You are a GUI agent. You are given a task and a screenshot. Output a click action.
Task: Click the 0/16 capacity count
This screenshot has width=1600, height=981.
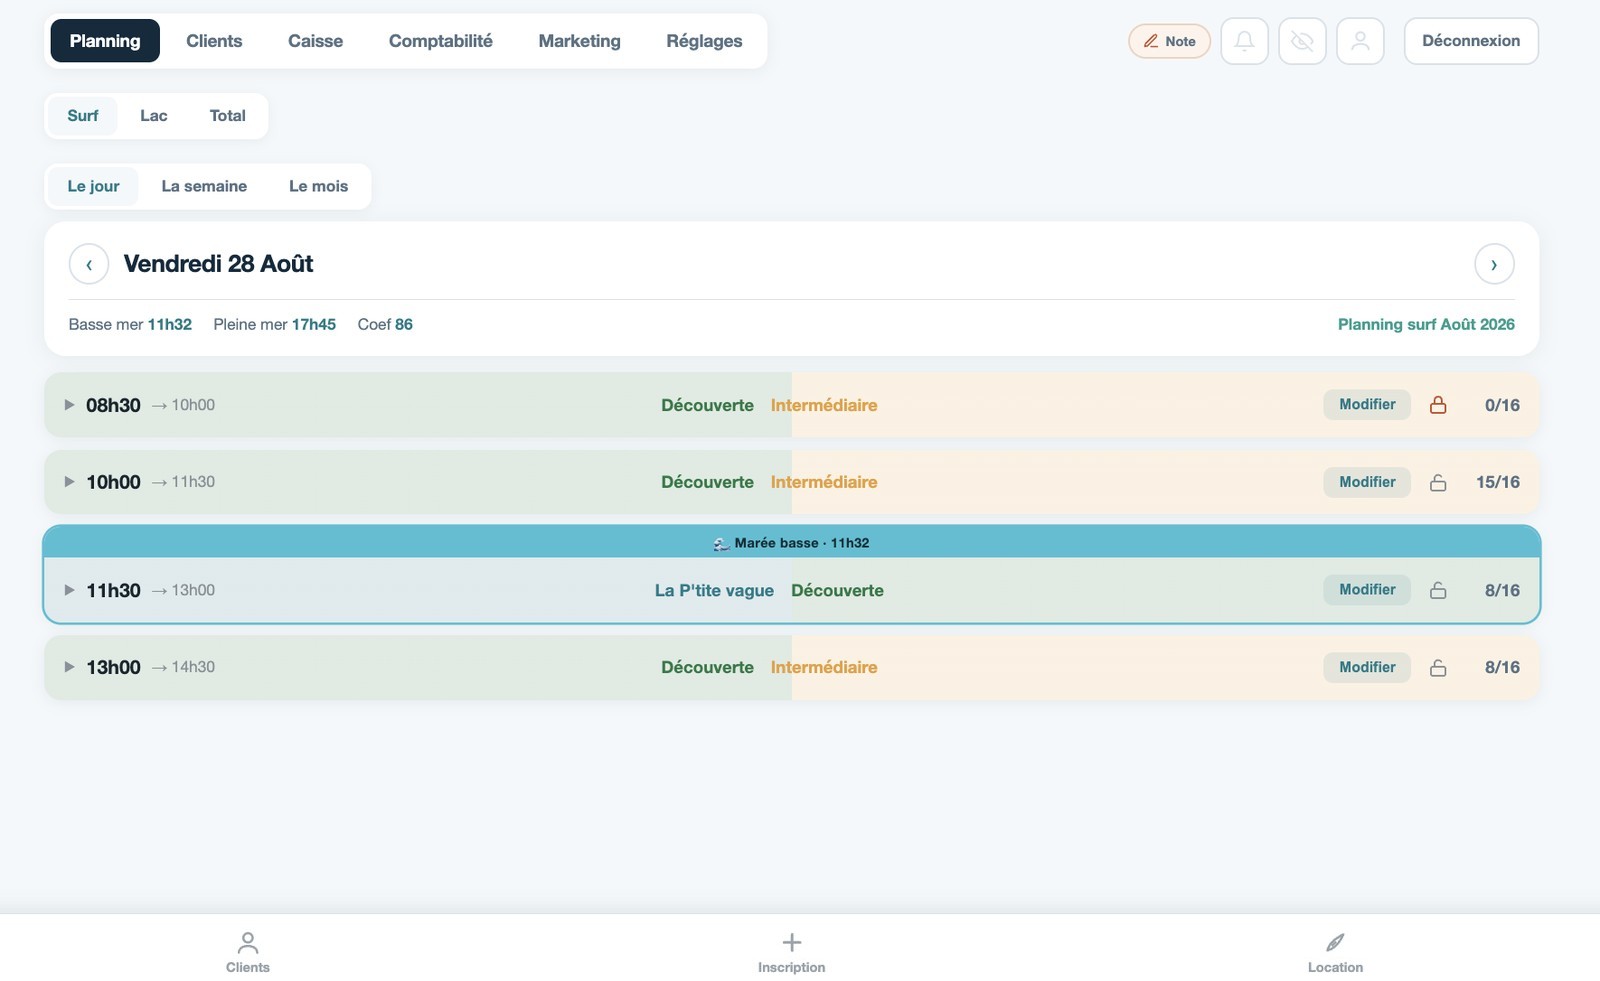coord(1502,405)
